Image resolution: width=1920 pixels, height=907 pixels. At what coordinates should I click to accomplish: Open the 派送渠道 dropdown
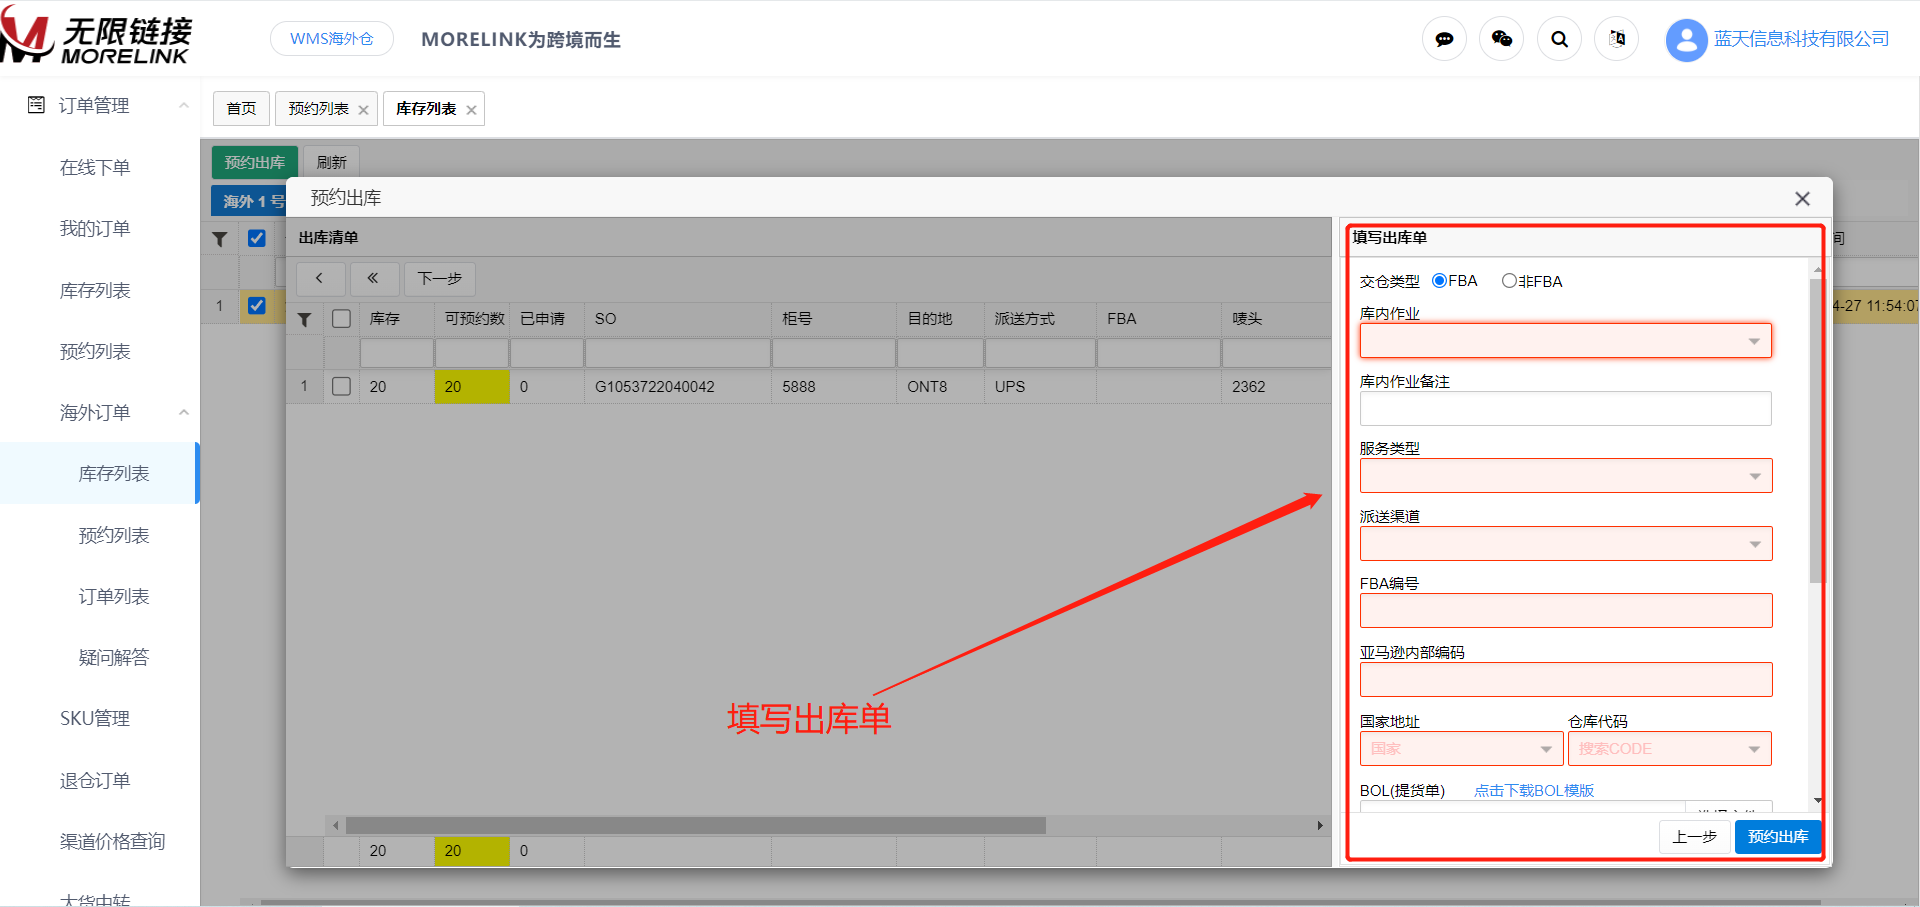[x=1565, y=544]
